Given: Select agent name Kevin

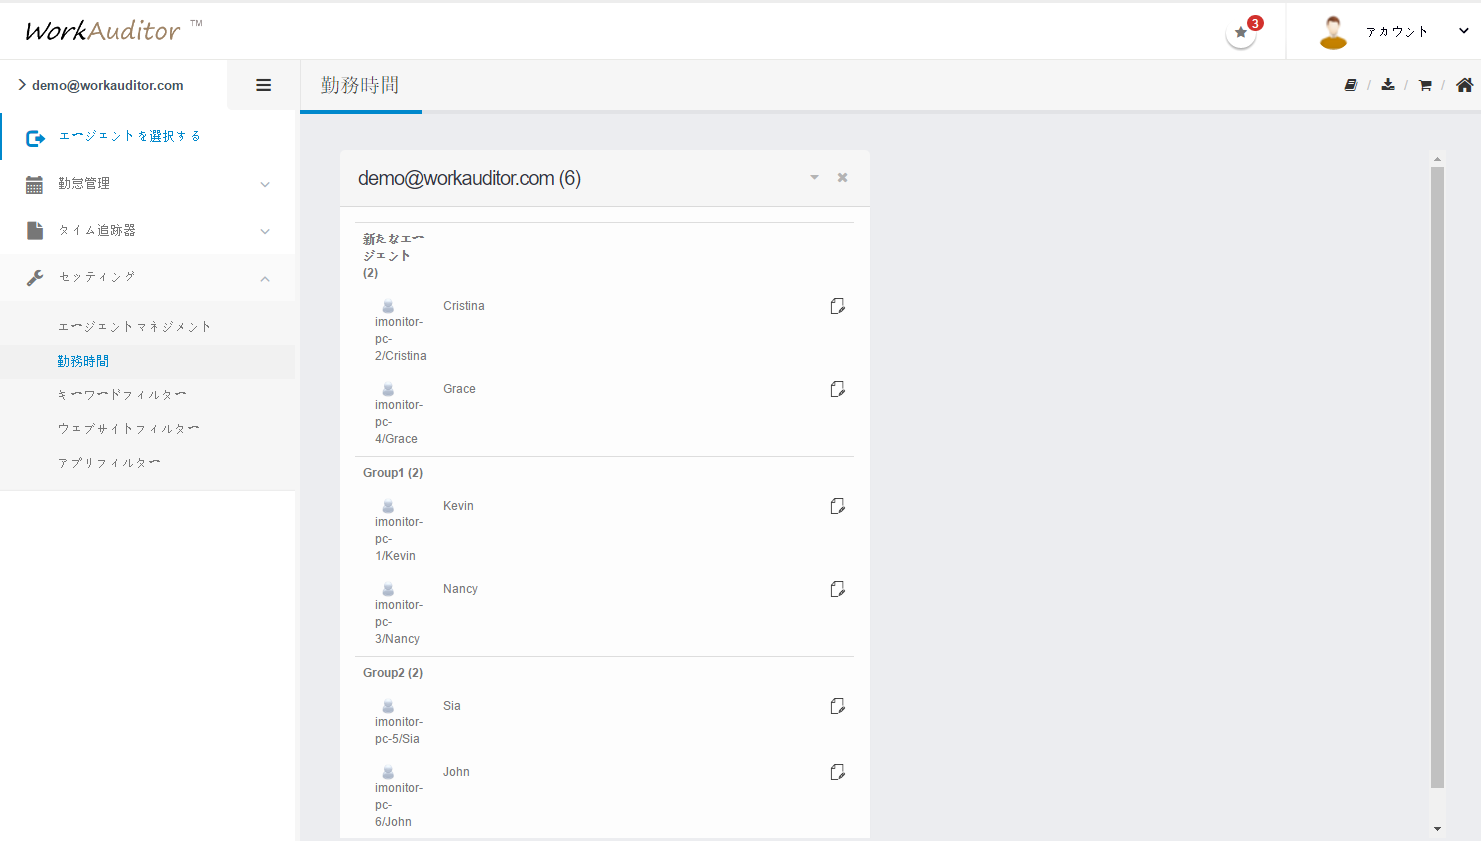Looking at the screenshot, I should (458, 506).
